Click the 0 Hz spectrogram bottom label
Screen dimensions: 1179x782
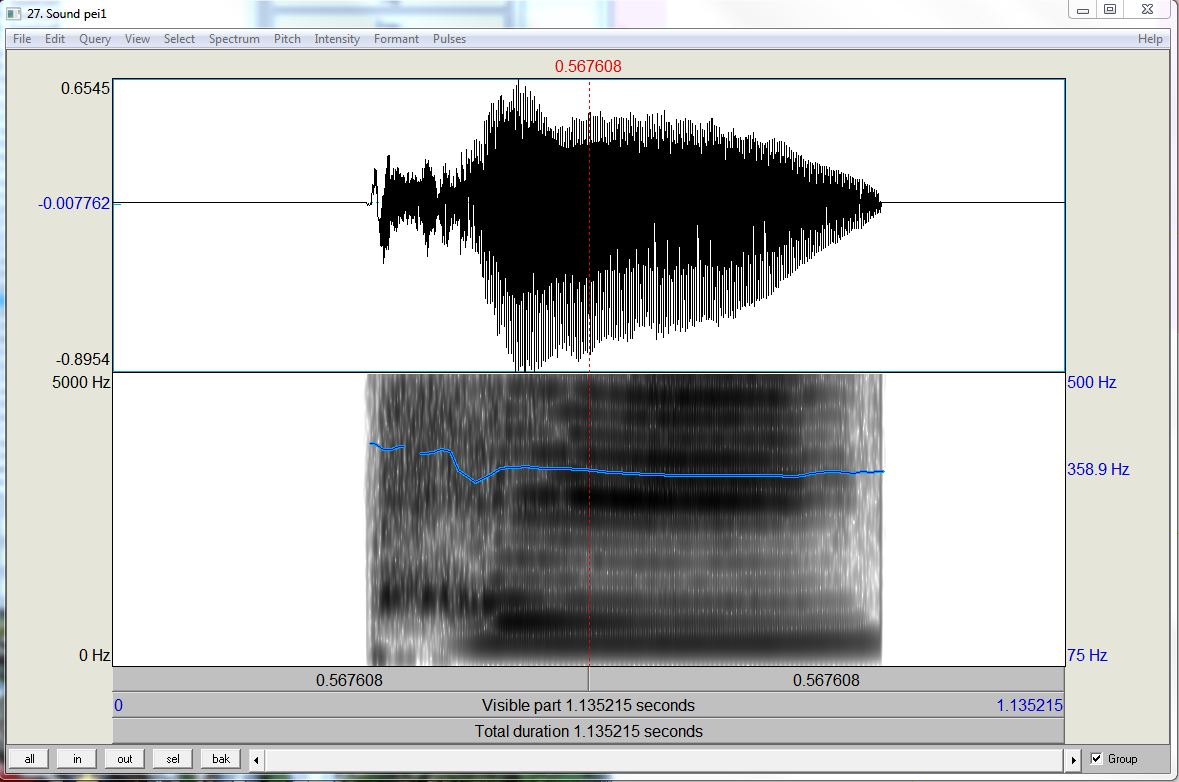click(95, 655)
